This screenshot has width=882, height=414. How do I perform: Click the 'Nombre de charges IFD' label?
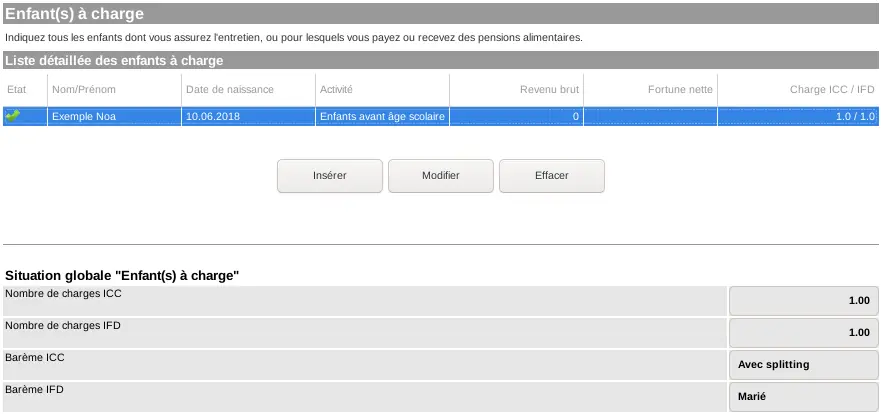(62, 325)
